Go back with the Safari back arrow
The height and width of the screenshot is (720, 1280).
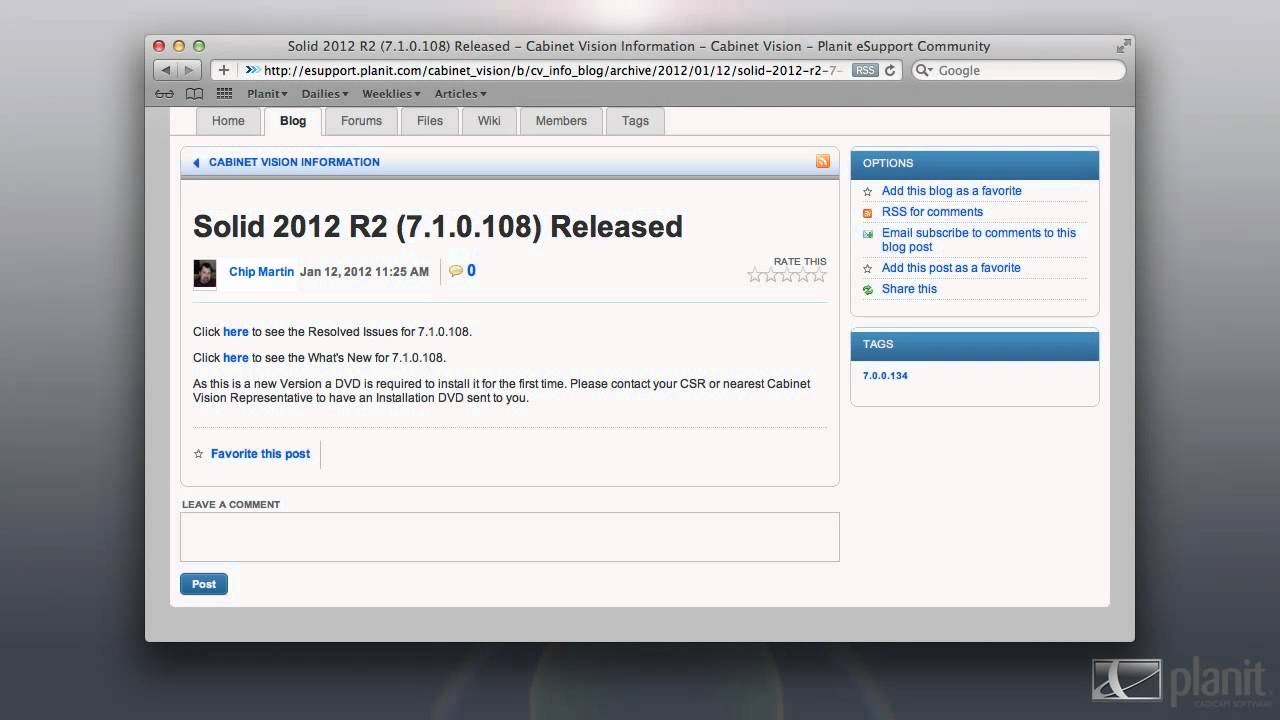pos(166,70)
